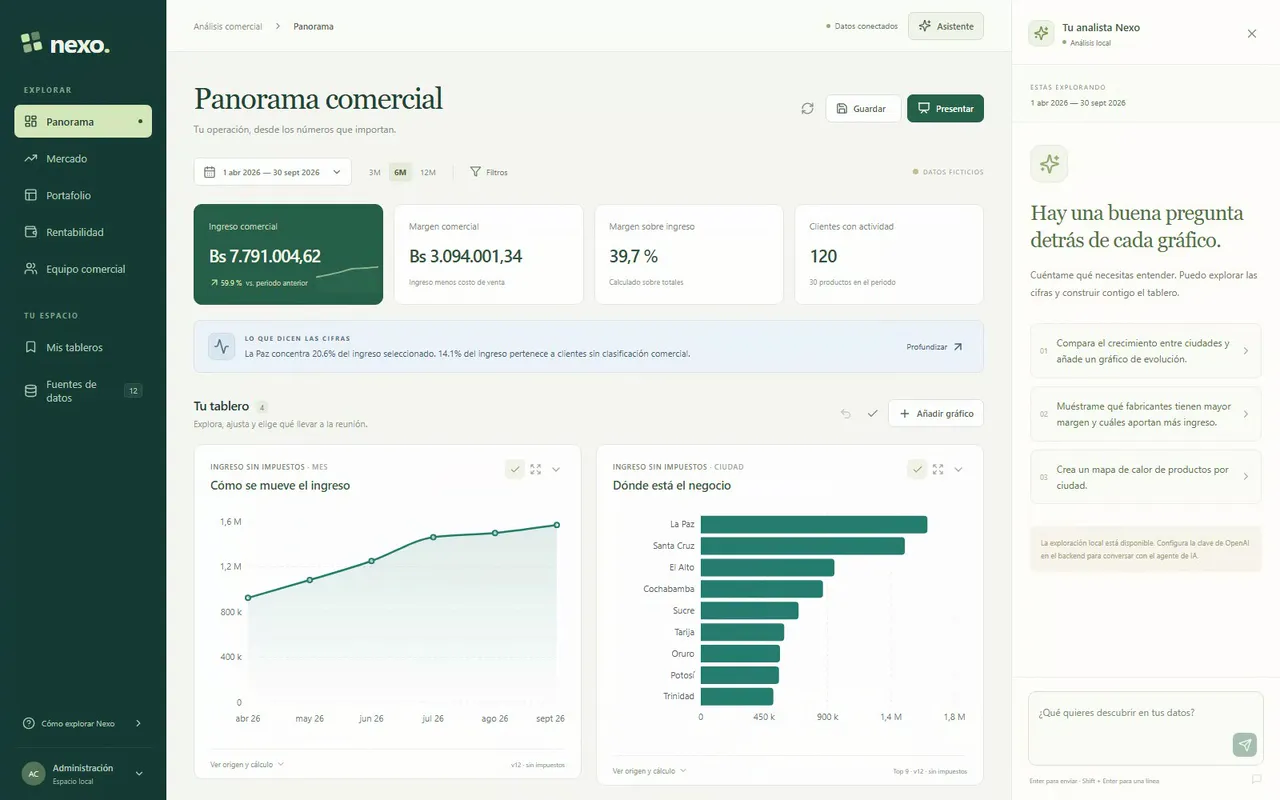Send the message with the paper-plane icon
The image size is (1280, 800).
[1244, 744]
